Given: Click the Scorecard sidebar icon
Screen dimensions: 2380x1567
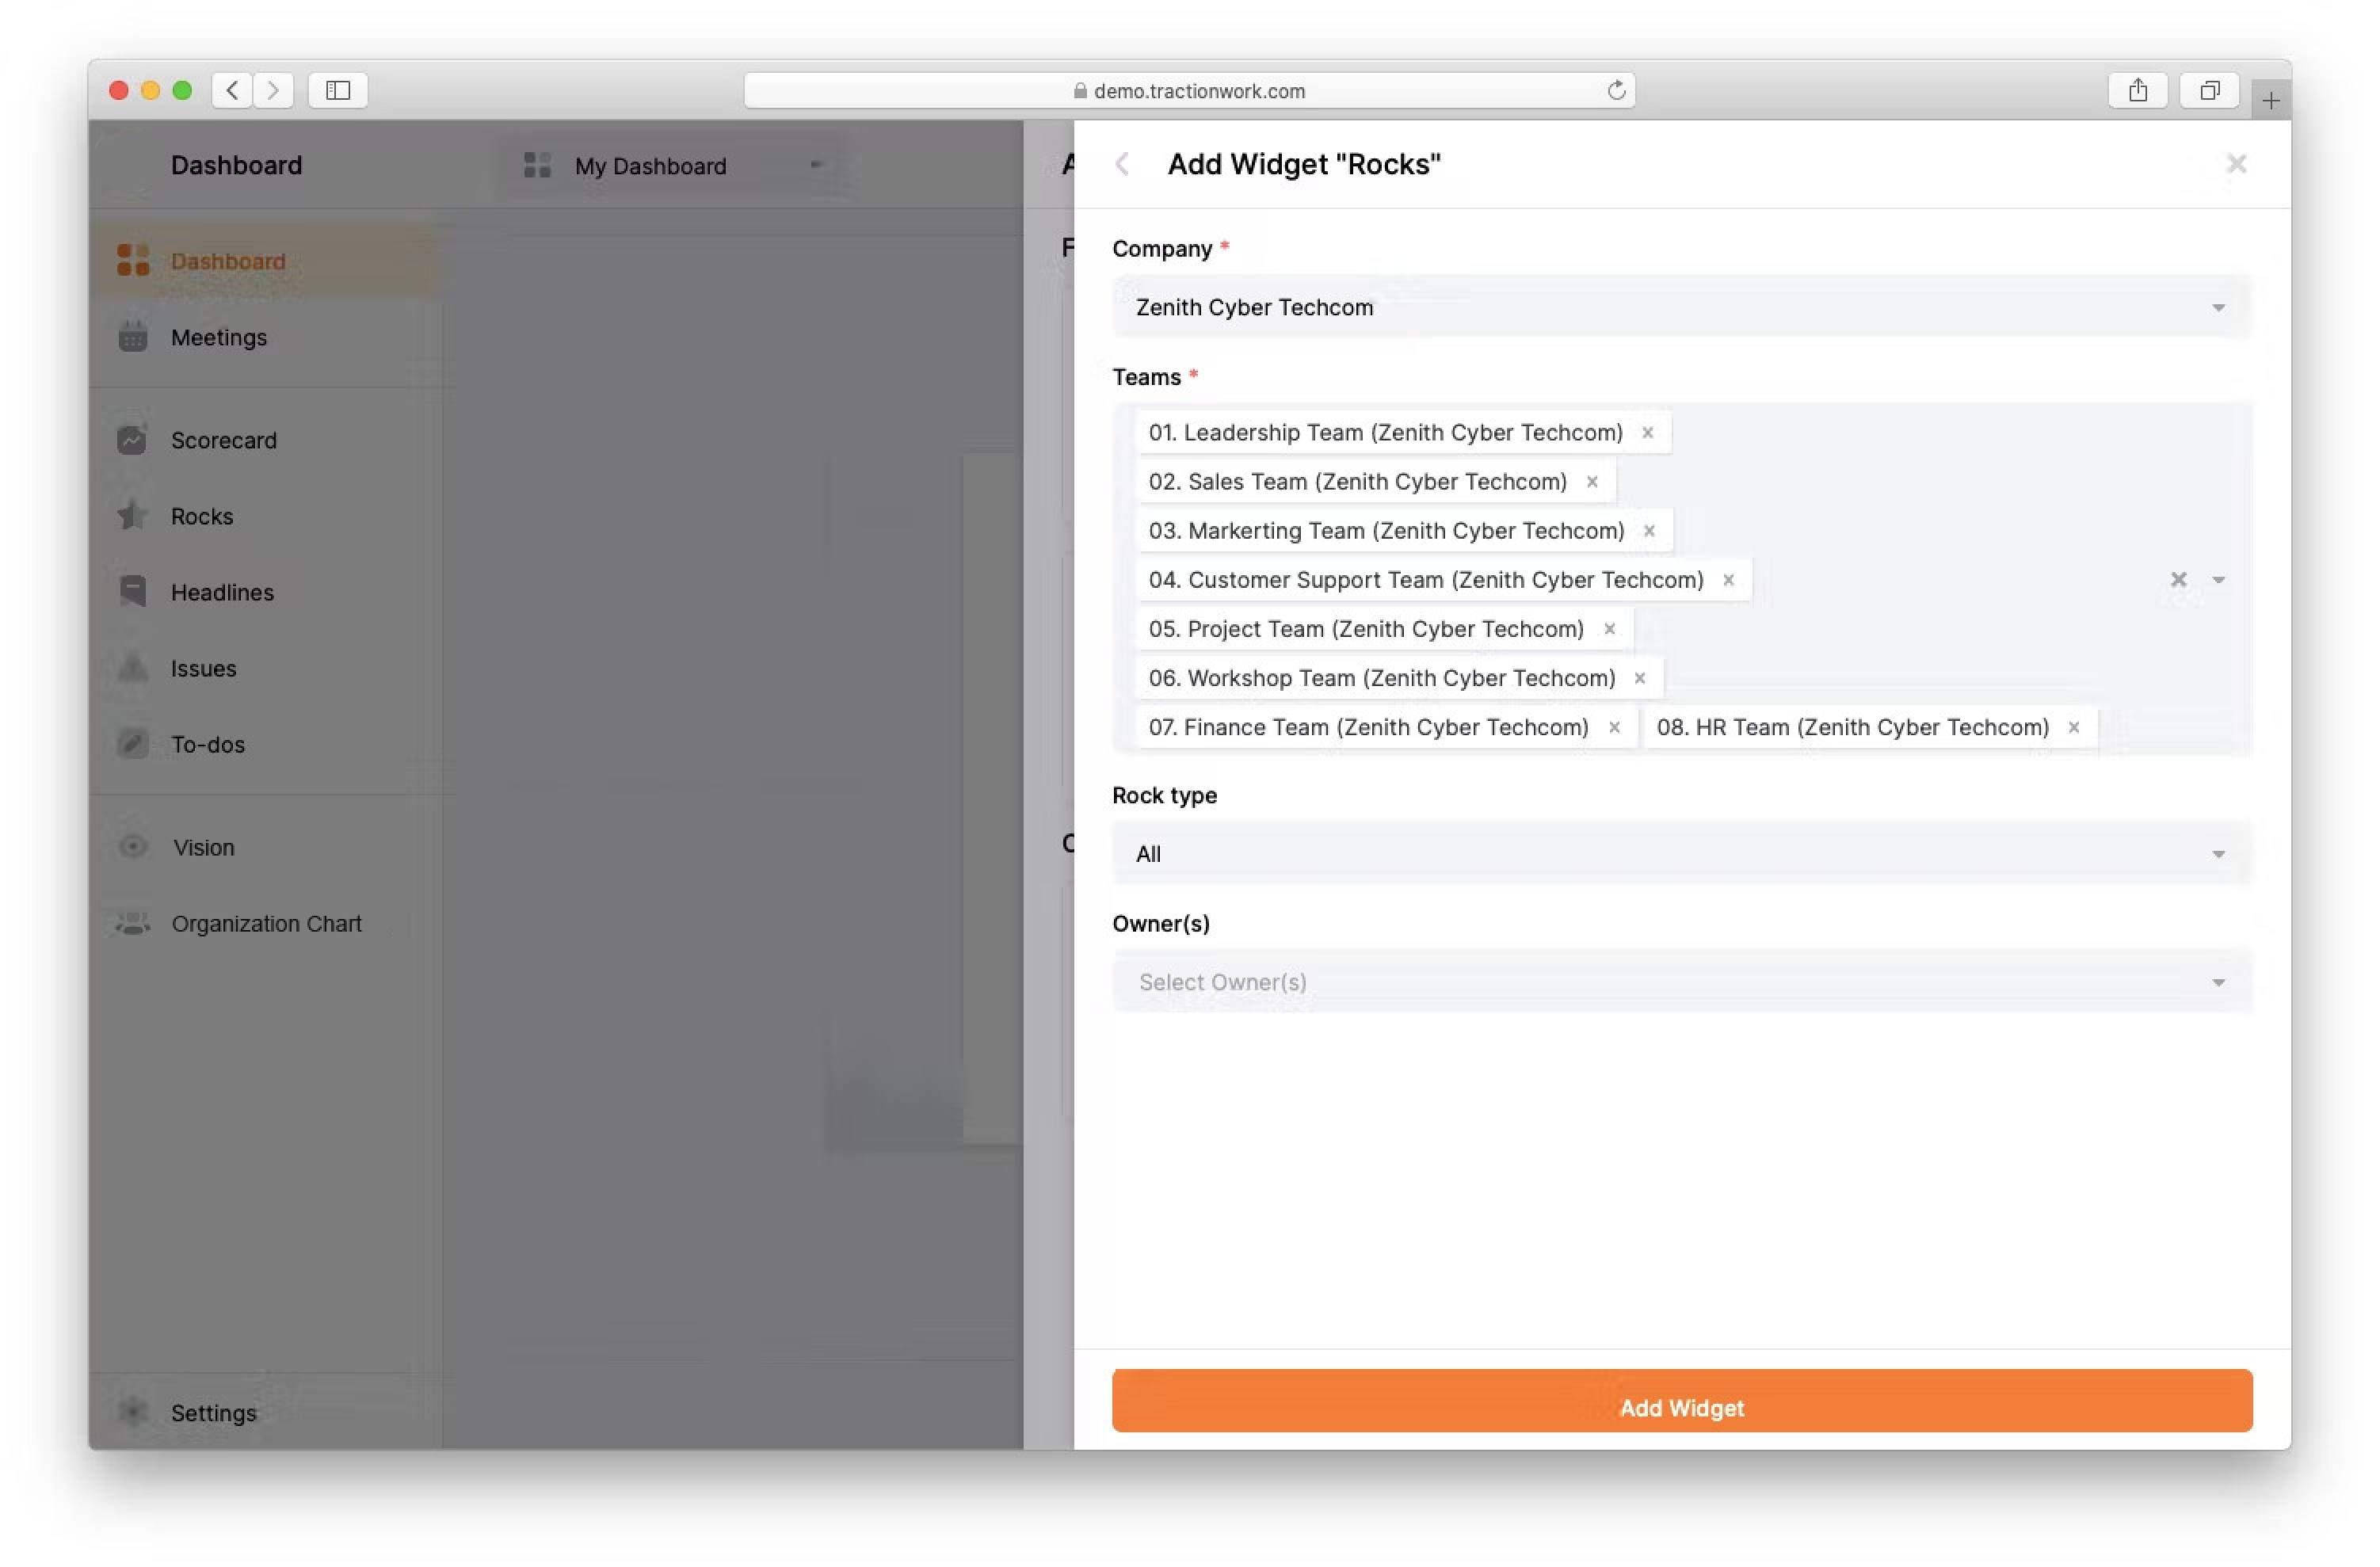Looking at the screenshot, I should click(x=132, y=440).
